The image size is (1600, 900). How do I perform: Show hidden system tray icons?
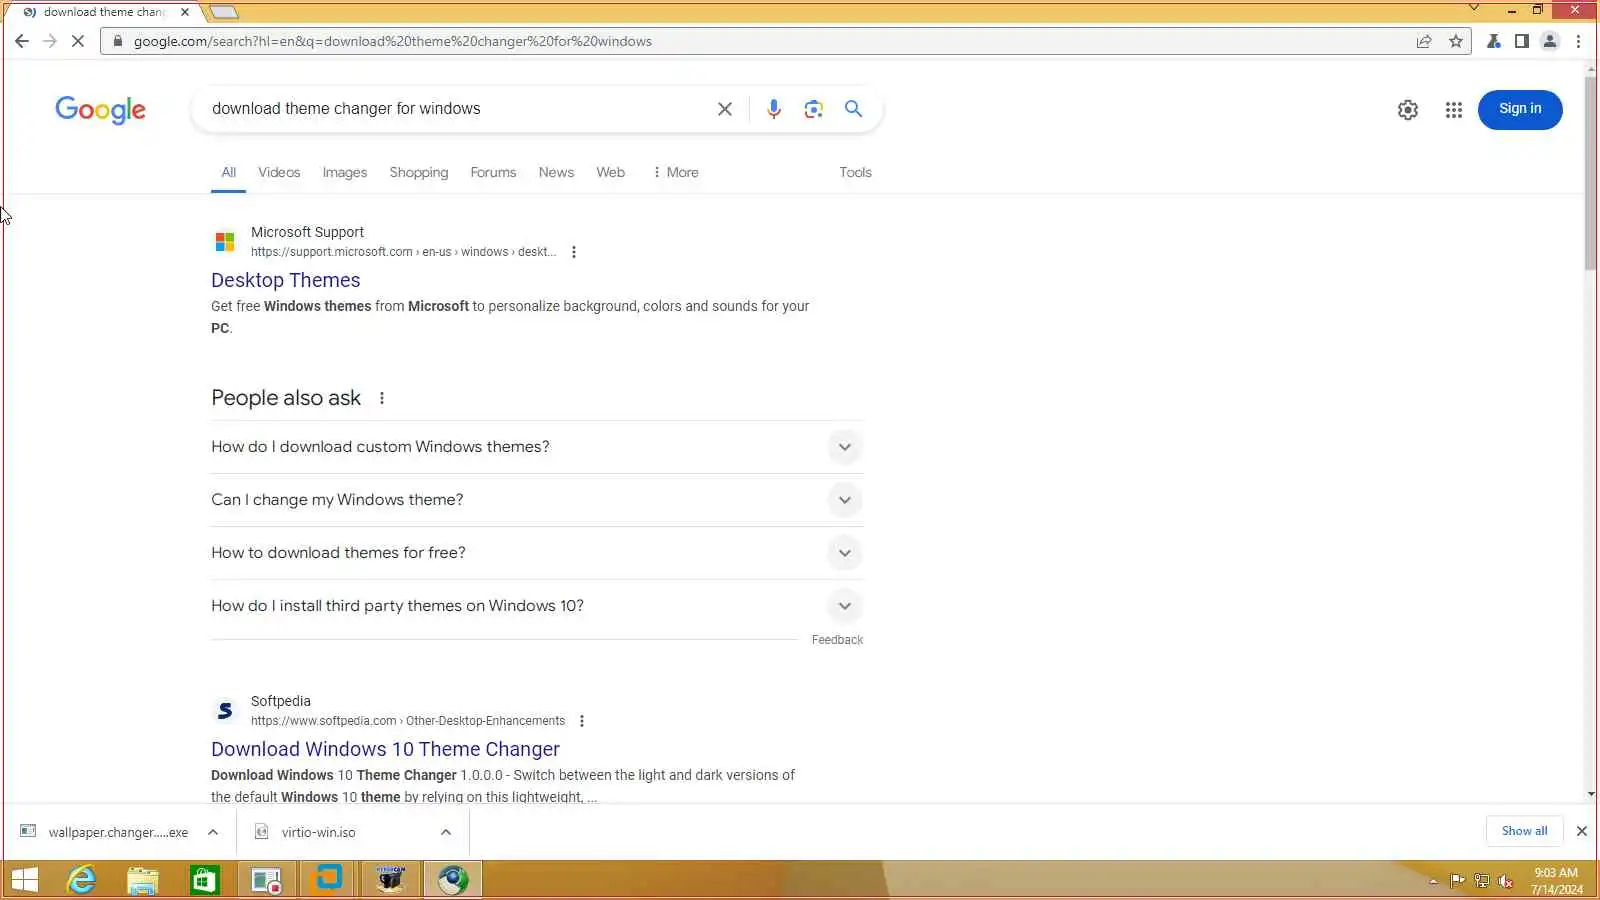point(1433,881)
